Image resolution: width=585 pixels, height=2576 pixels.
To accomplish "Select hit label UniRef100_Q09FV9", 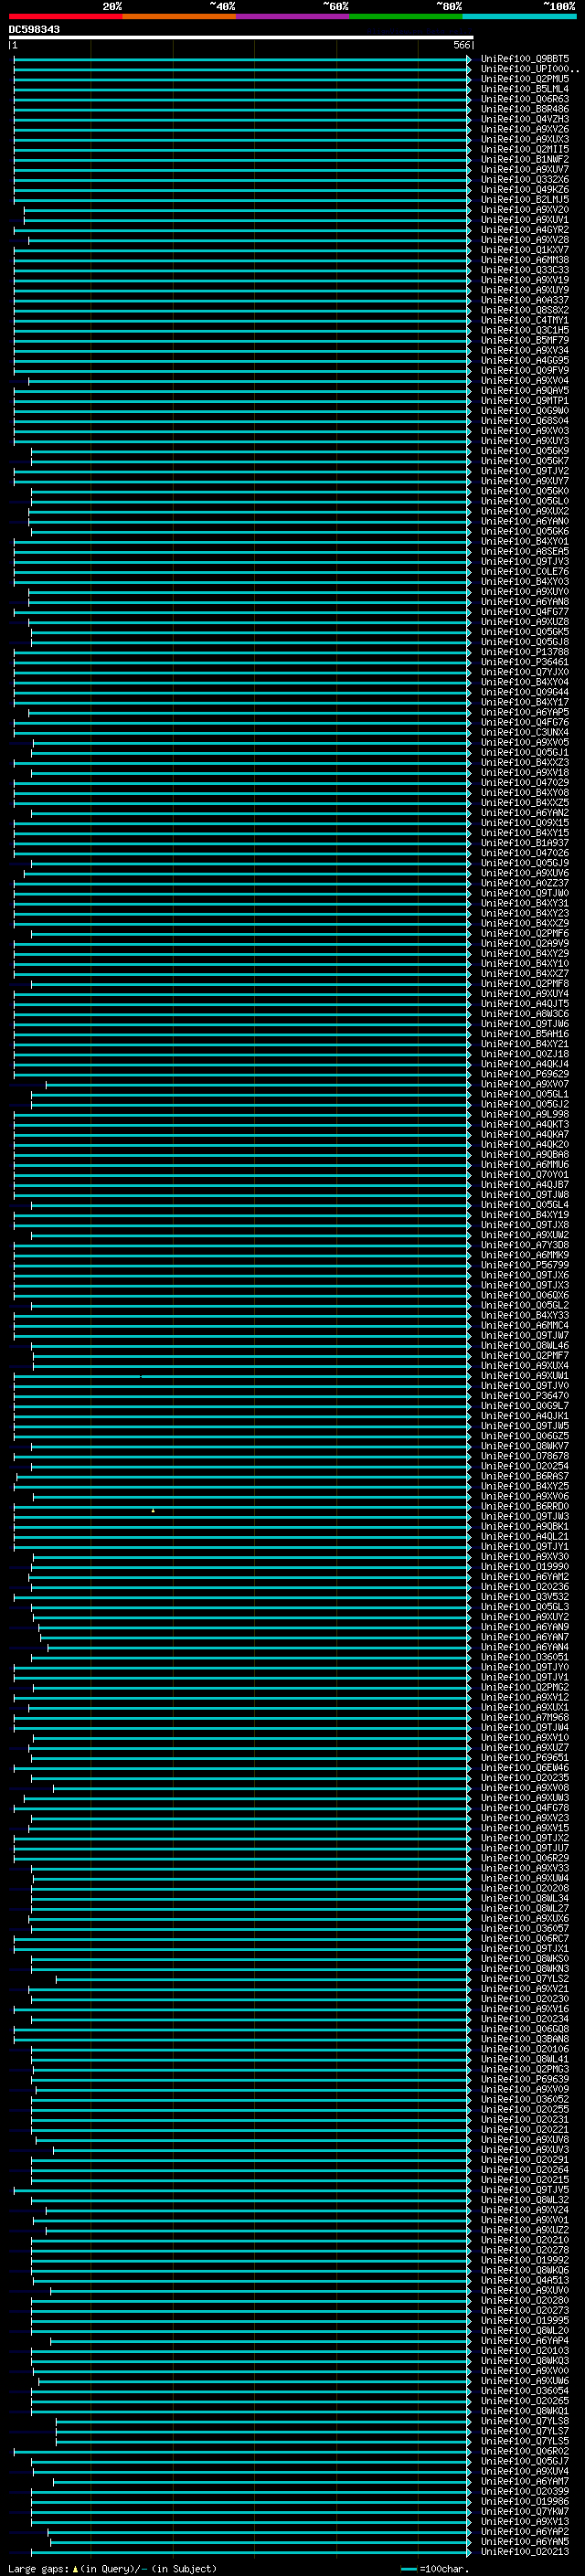I will point(525,370).
